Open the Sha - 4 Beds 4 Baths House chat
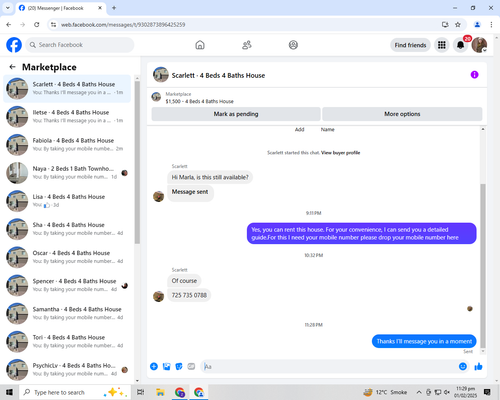The image size is (500, 400). (67, 229)
